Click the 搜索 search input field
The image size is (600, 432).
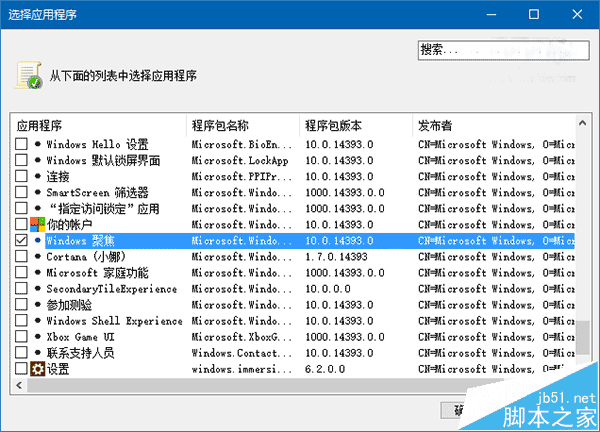pyautogui.click(x=503, y=50)
